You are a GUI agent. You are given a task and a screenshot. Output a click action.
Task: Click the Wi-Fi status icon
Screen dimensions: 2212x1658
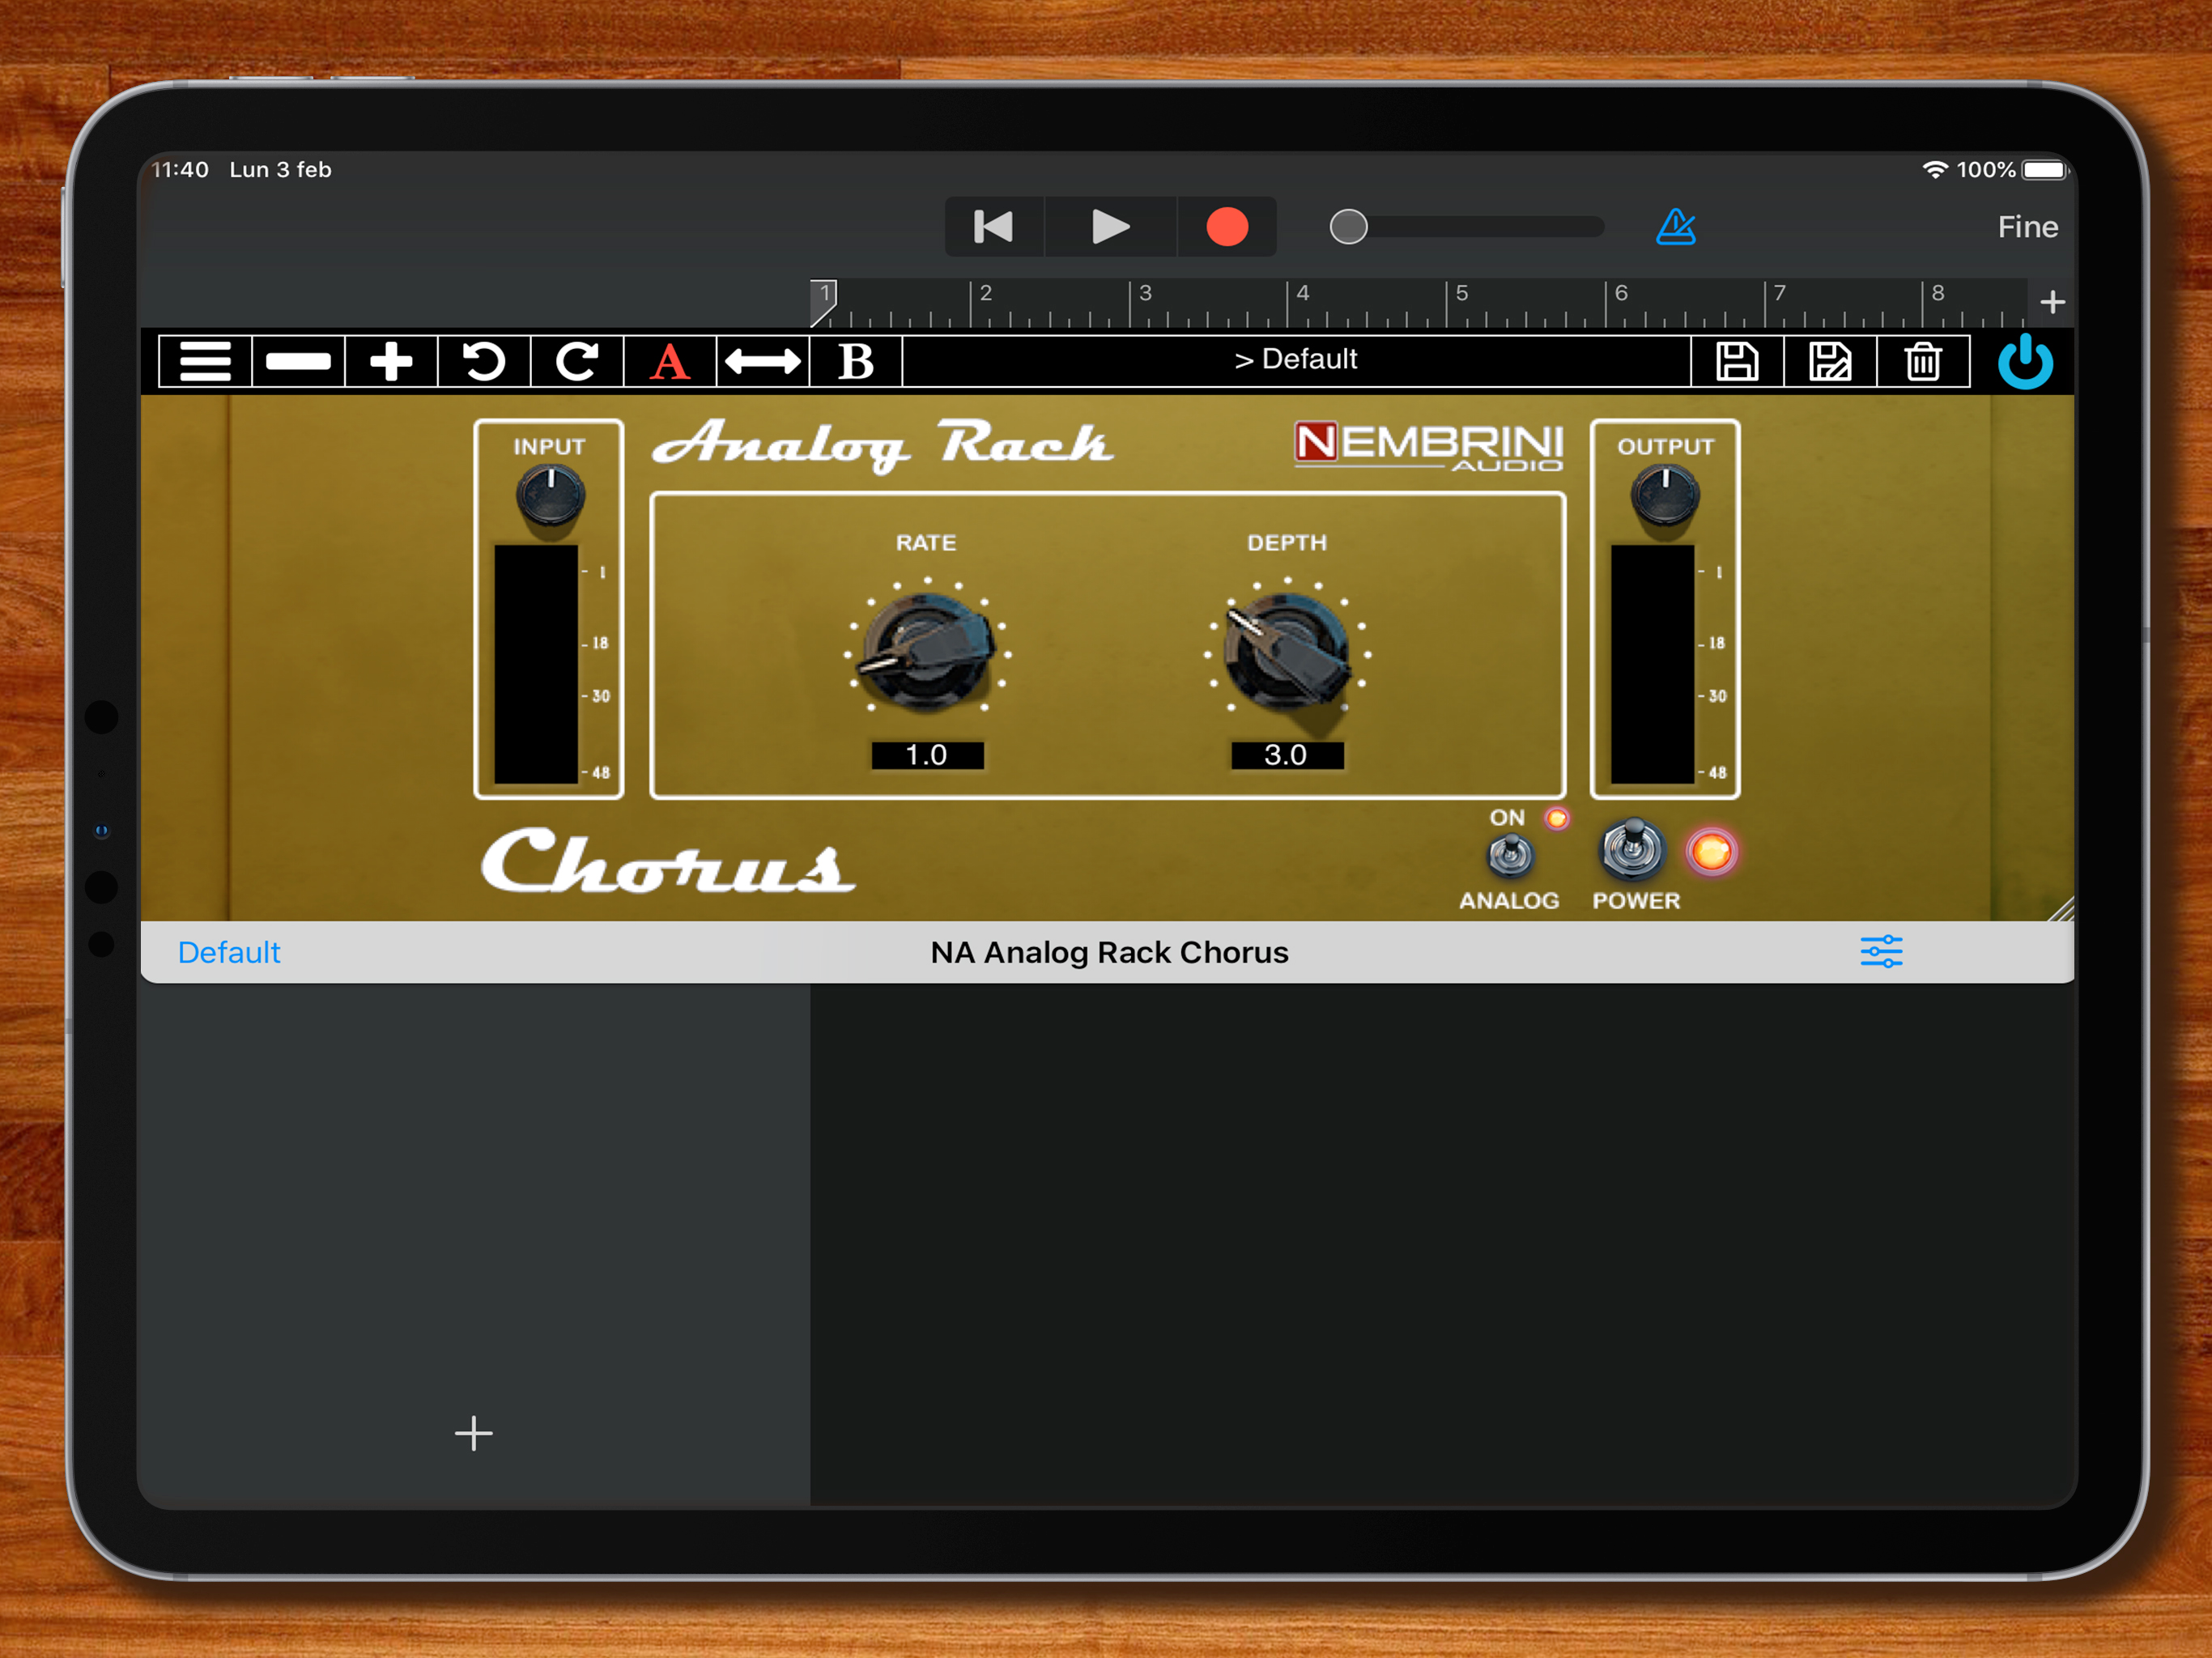1936,170
